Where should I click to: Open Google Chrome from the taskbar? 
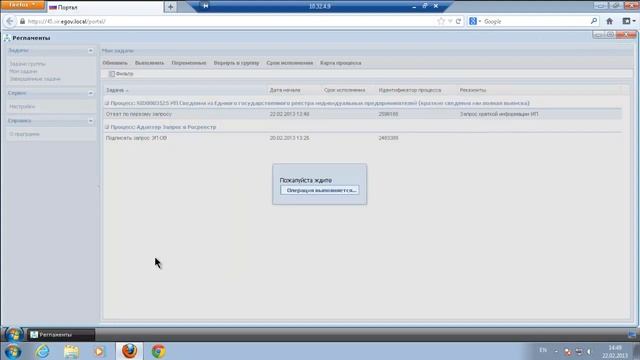point(158,351)
